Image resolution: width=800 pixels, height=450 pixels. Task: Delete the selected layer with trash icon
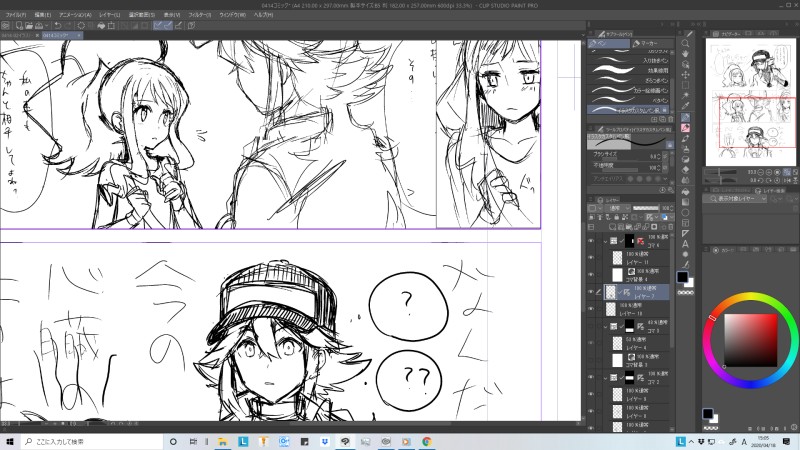point(670,227)
